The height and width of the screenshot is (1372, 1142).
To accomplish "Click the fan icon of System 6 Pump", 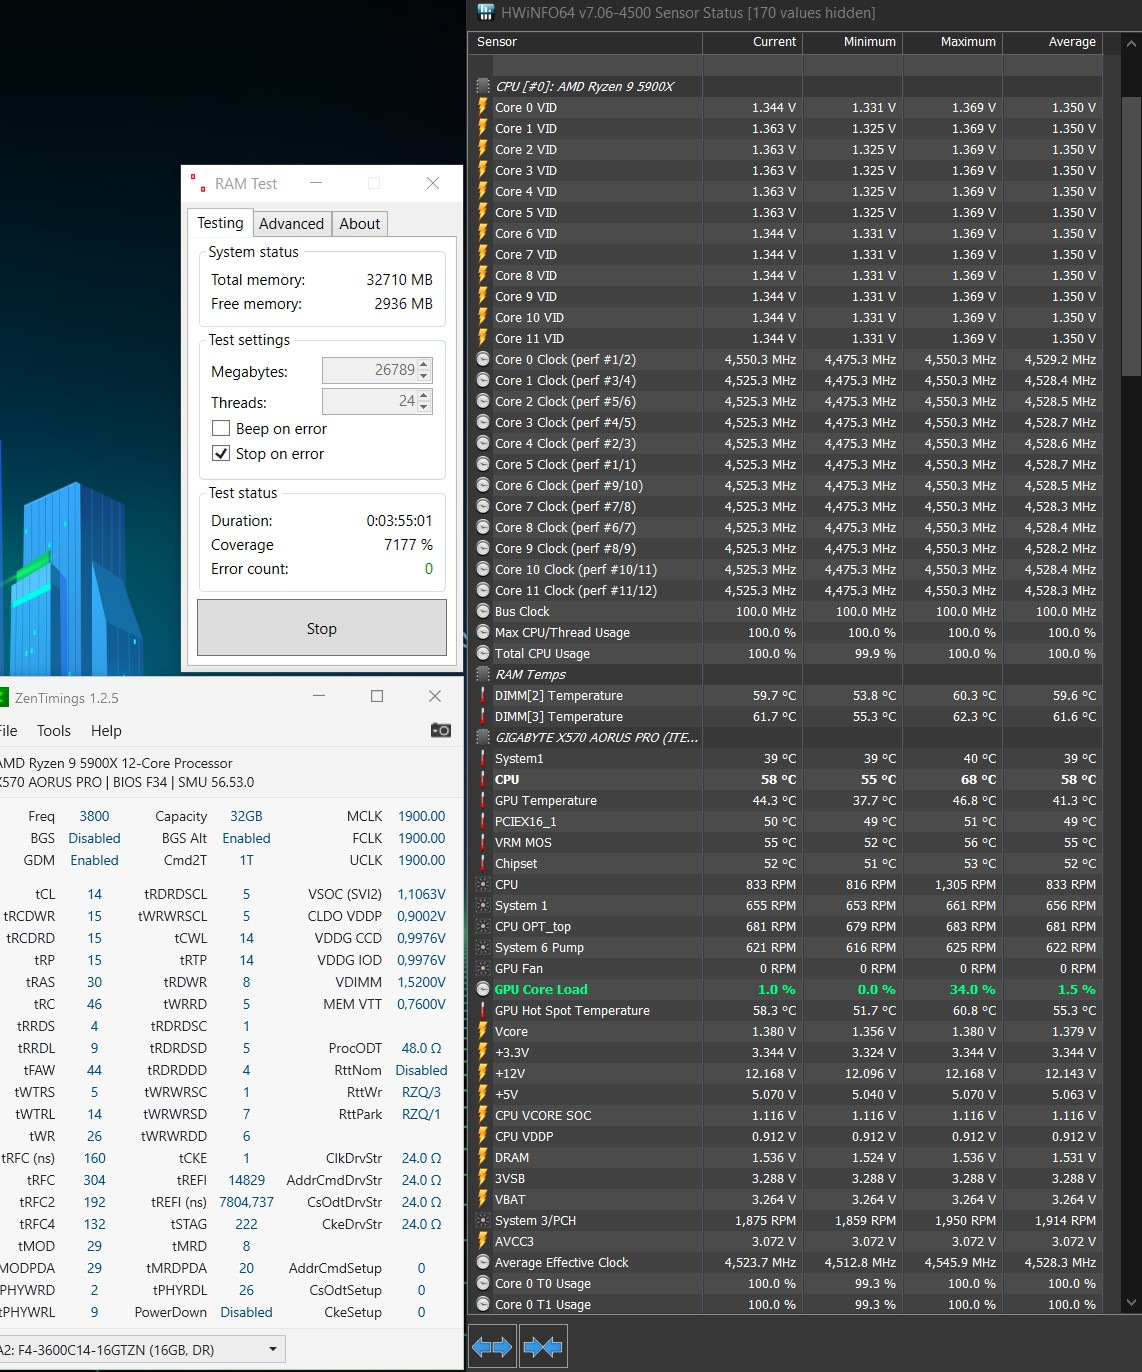I will tap(483, 947).
